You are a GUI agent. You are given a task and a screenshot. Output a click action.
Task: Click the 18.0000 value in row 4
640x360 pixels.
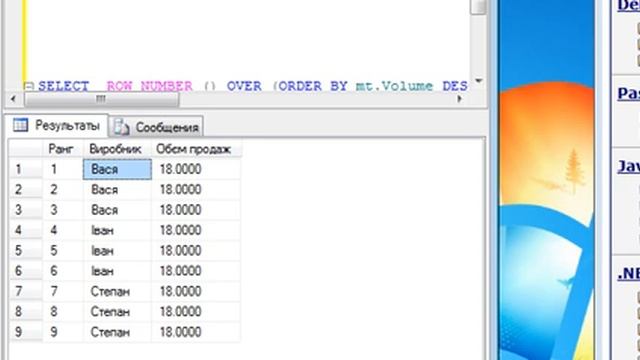click(196, 231)
